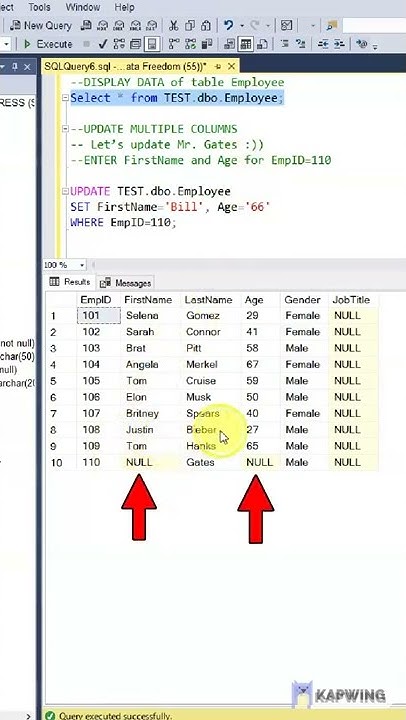Open the toolbar overflow options arrow
406x720 pixels.
tap(375, 45)
